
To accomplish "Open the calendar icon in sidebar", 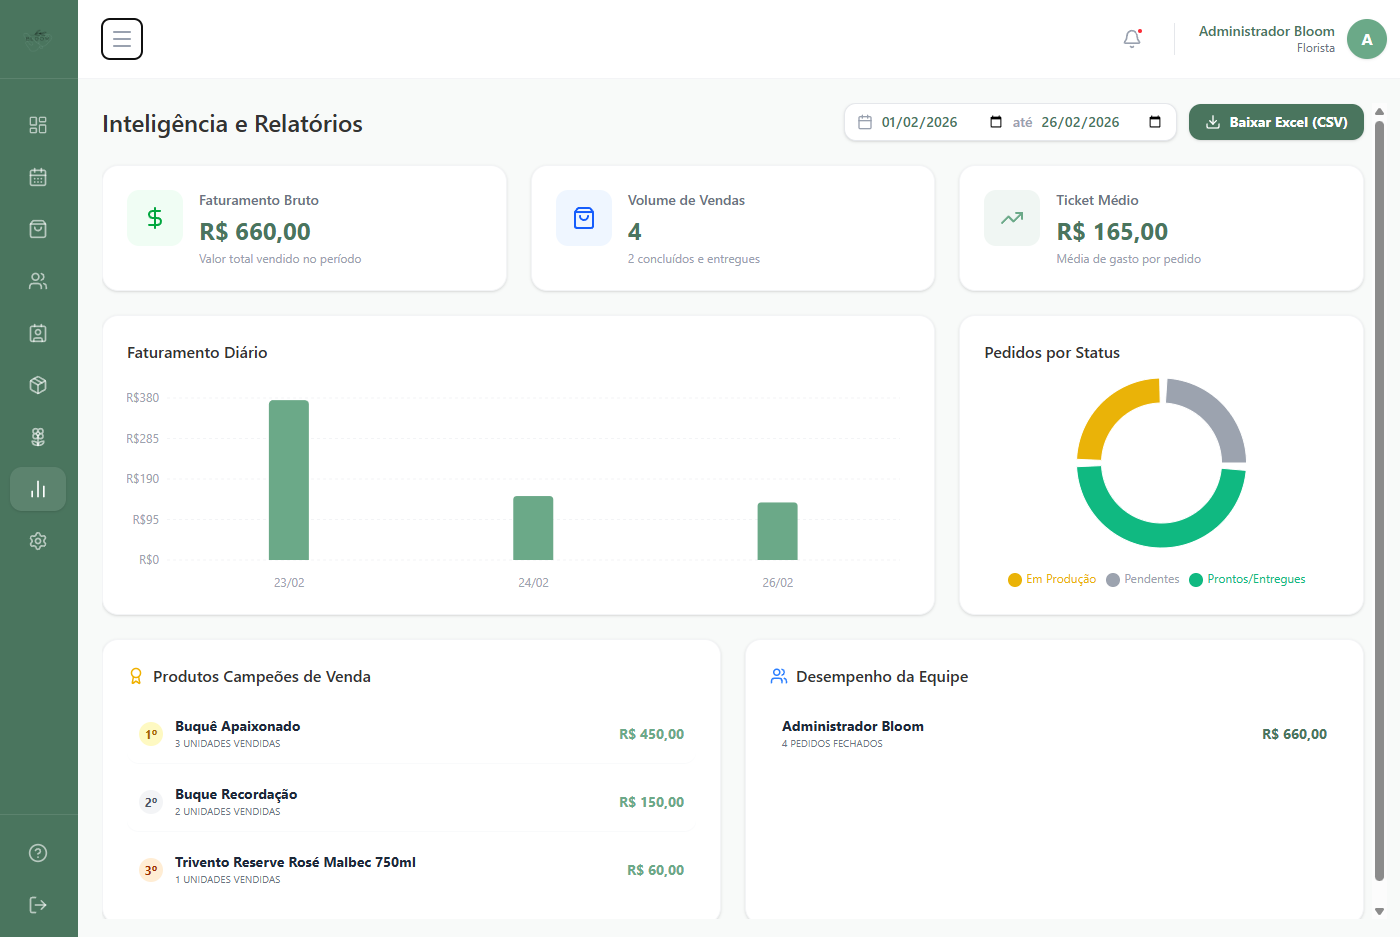I will 38,177.
